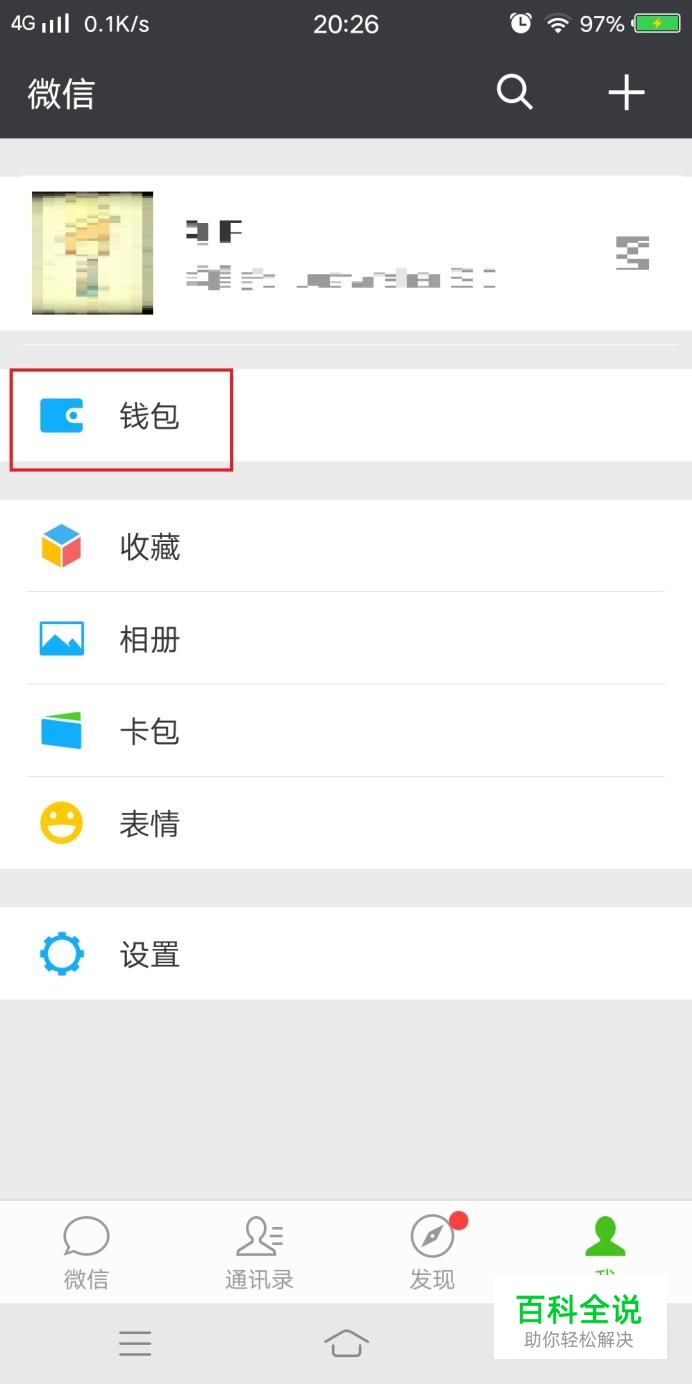Switch to the 发现 discover tab

(x=432, y=1252)
